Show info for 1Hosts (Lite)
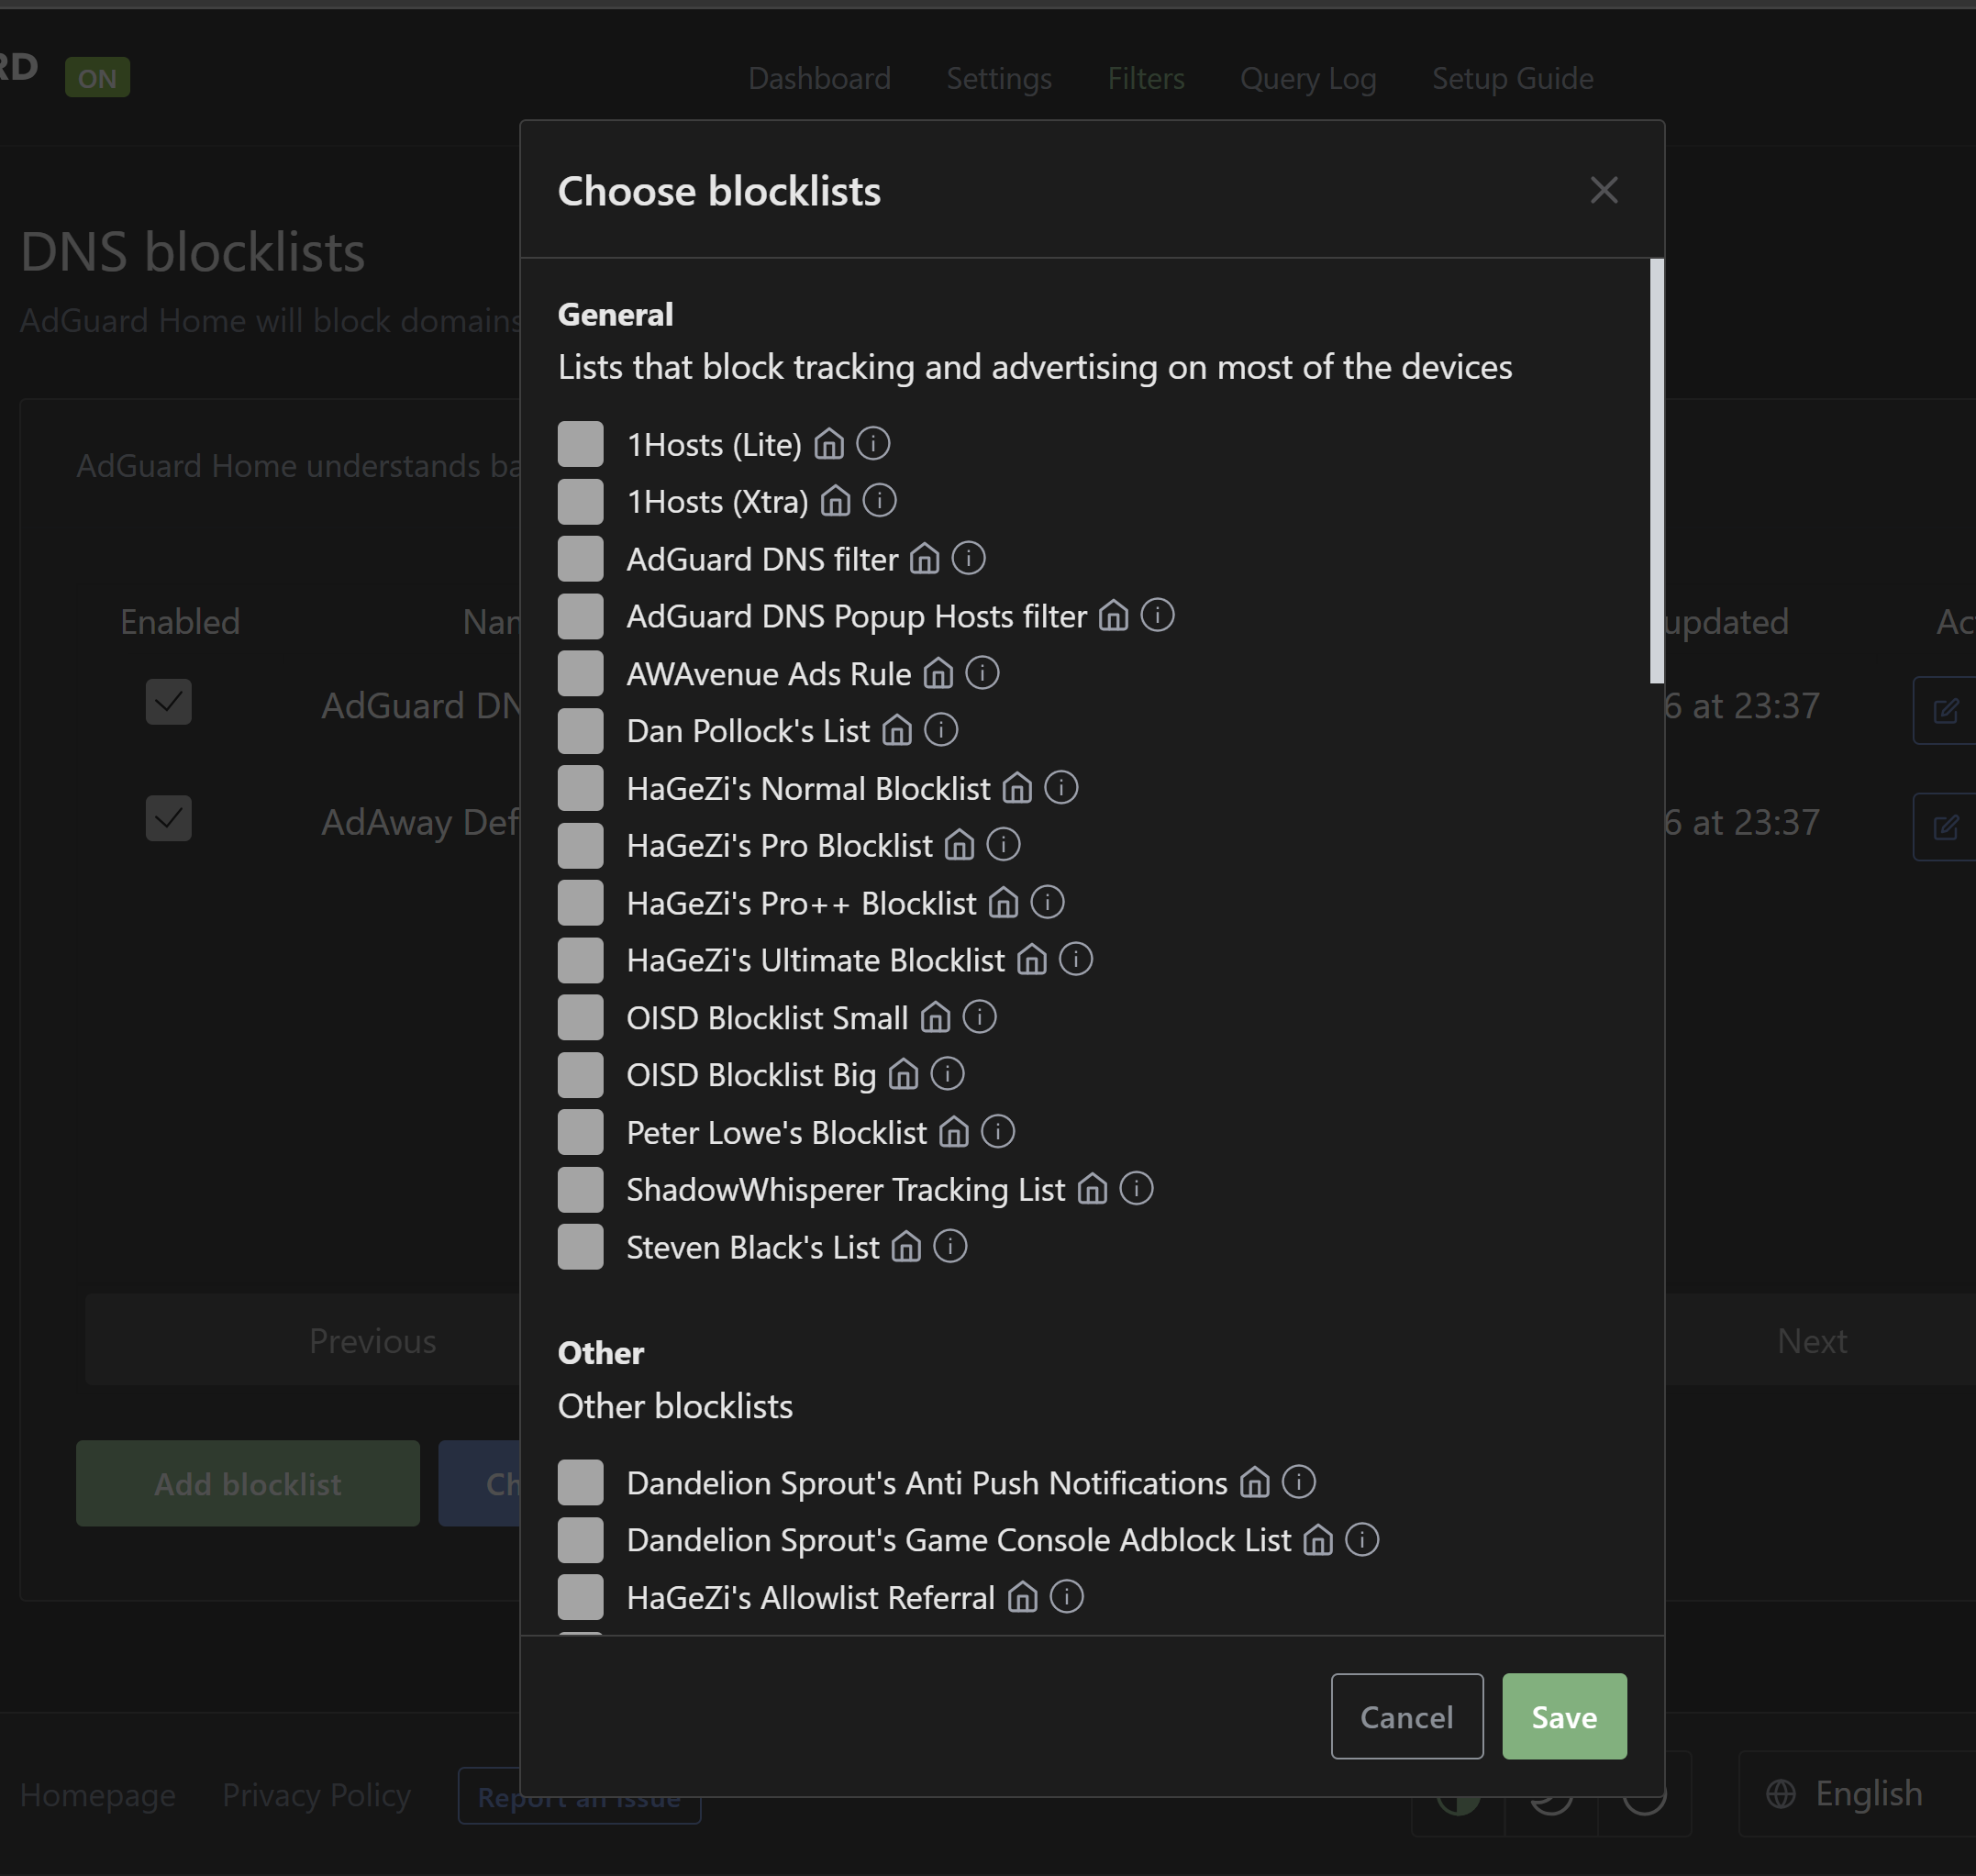 873,444
